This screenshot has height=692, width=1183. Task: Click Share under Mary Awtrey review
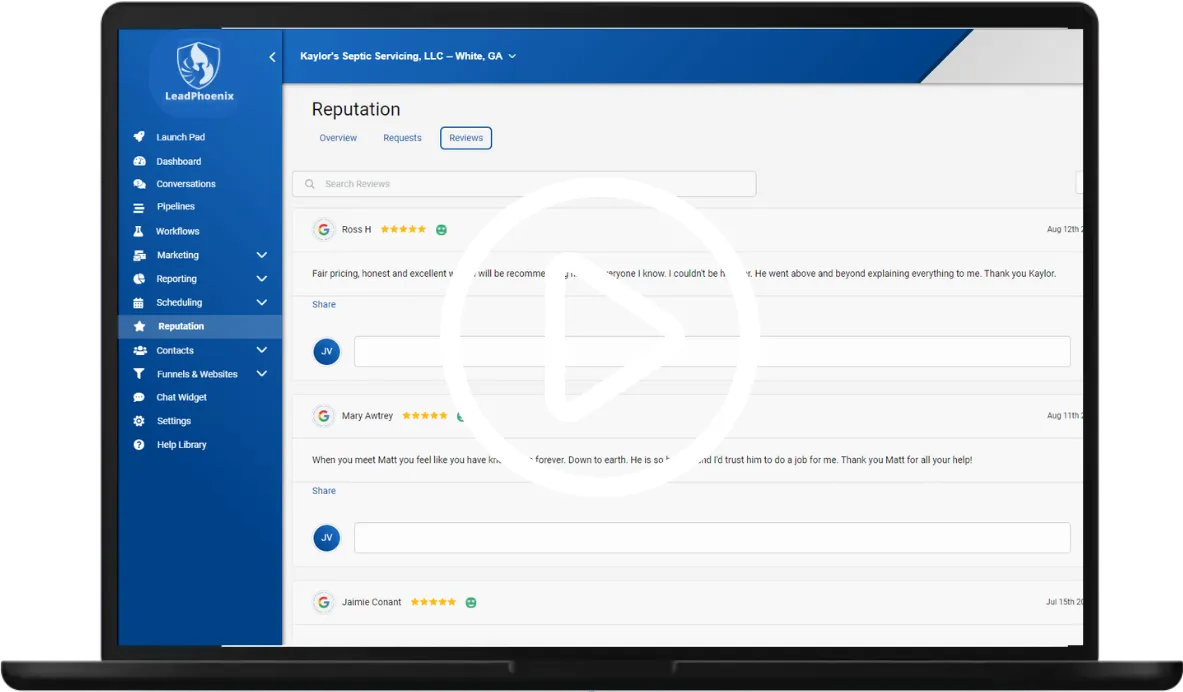coord(324,491)
